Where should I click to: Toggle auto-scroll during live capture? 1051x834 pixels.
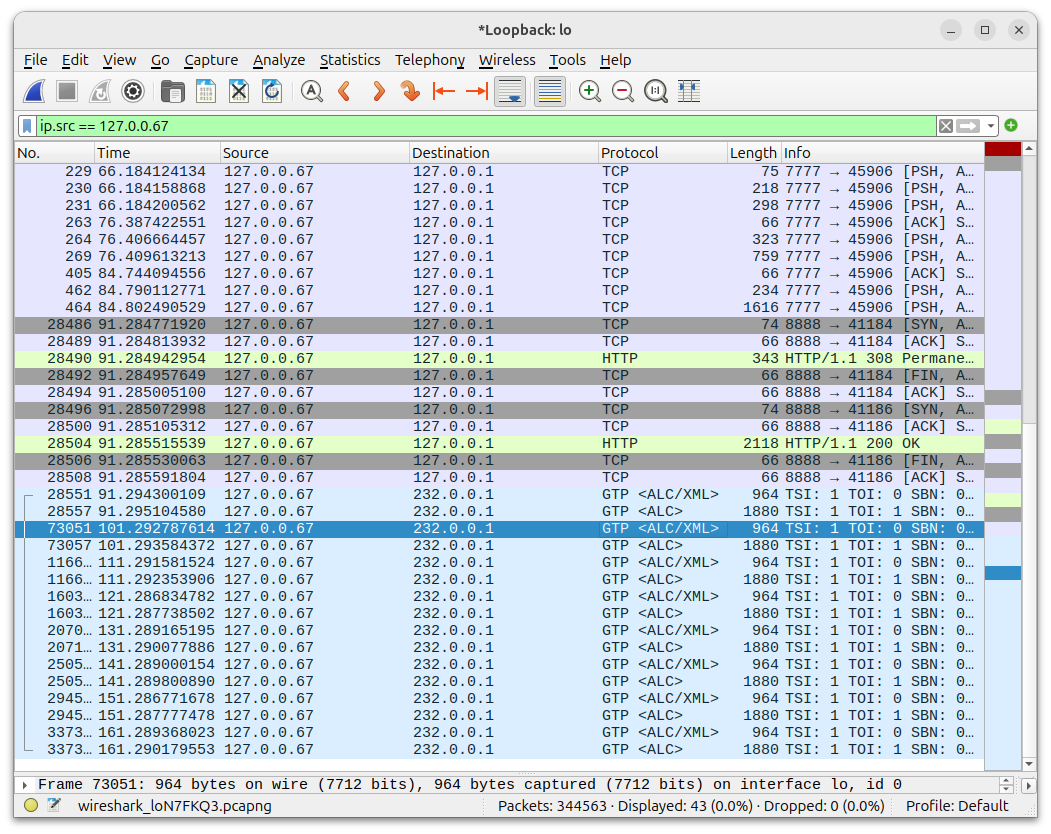click(x=509, y=91)
